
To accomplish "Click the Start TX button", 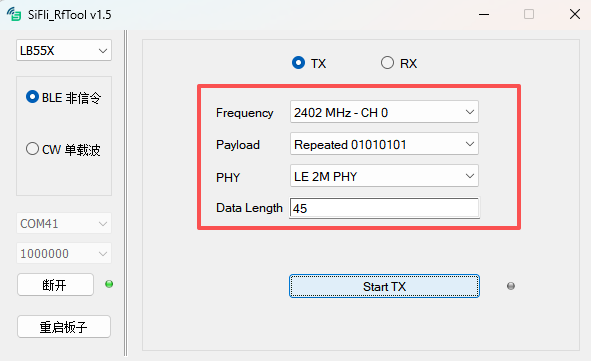I will click(384, 286).
